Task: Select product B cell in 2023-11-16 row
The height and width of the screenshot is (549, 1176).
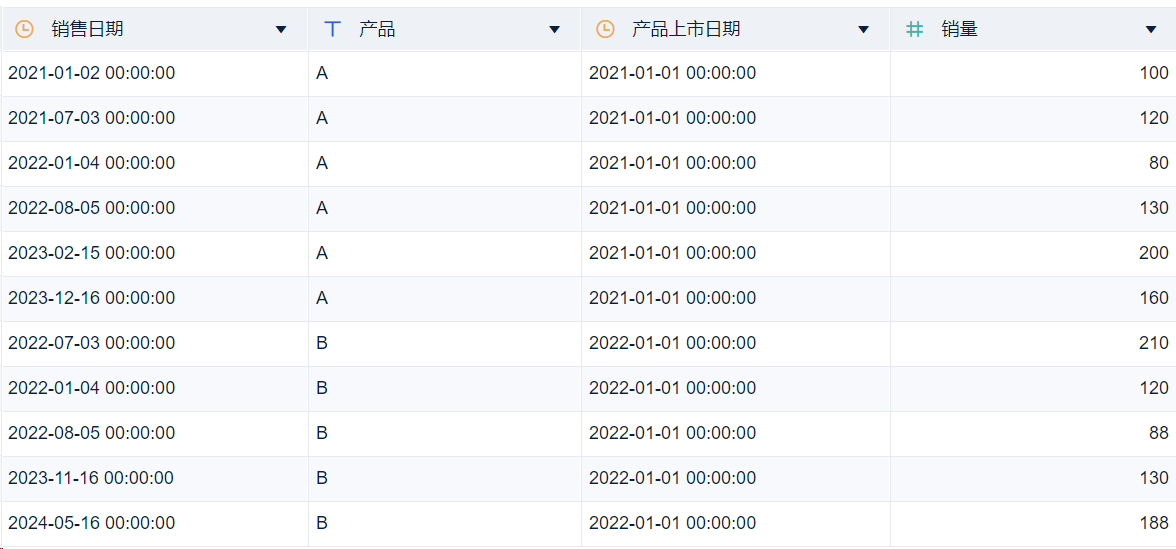Action: pos(322,478)
